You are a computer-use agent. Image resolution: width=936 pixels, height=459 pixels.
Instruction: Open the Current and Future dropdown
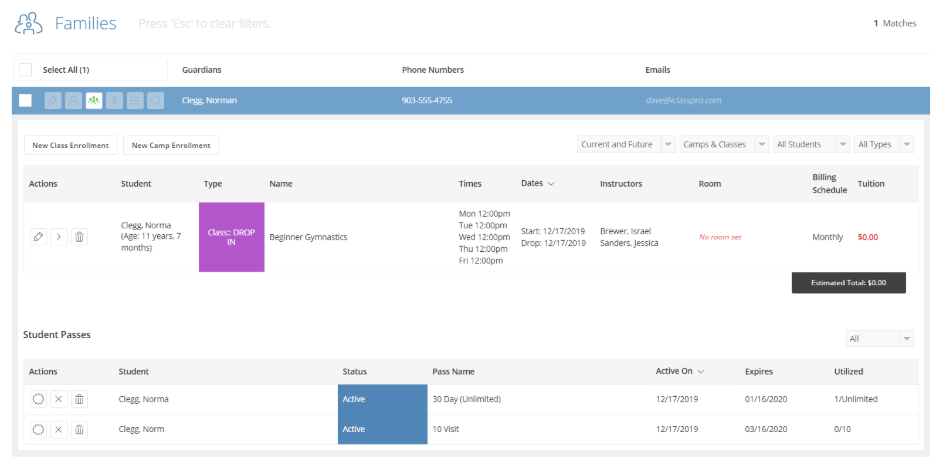[626, 144]
